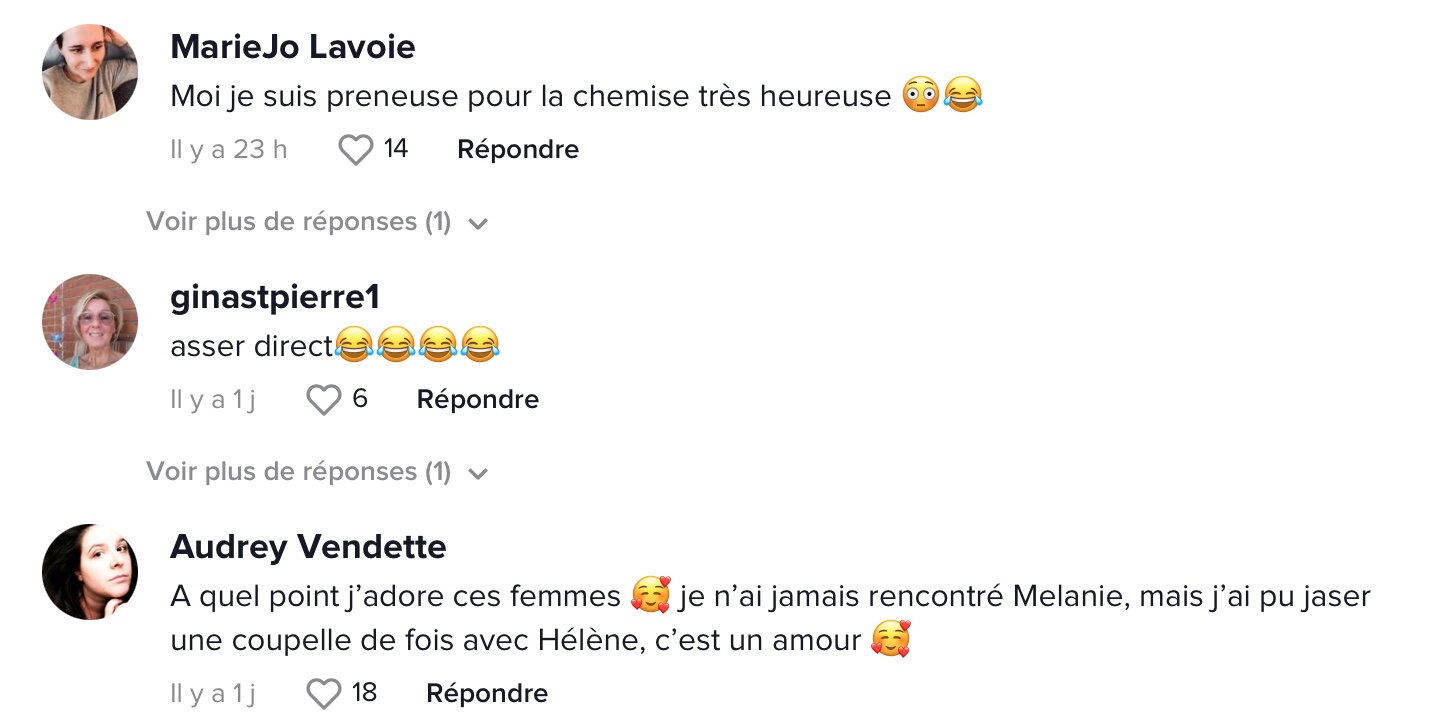Click the "Il y a 23 h" timestamp
Image resolution: width=1434 pixels, height=726 pixels.
point(229,150)
